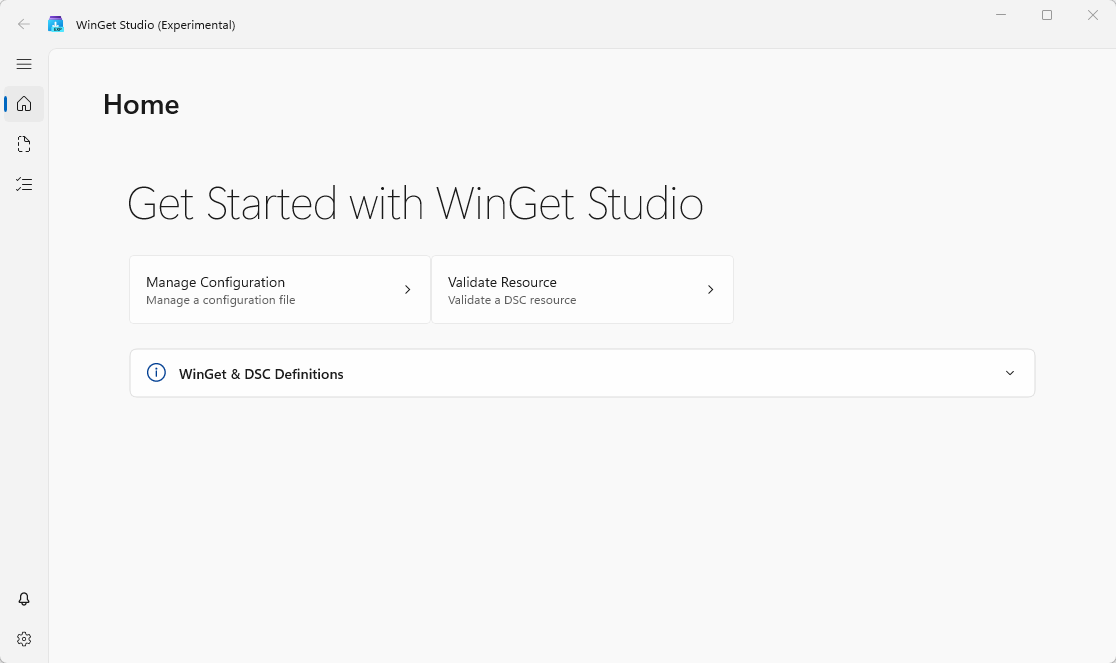The height and width of the screenshot is (663, 1116).
Task: Open the Validate Resource title
Action: click(502, 282)
